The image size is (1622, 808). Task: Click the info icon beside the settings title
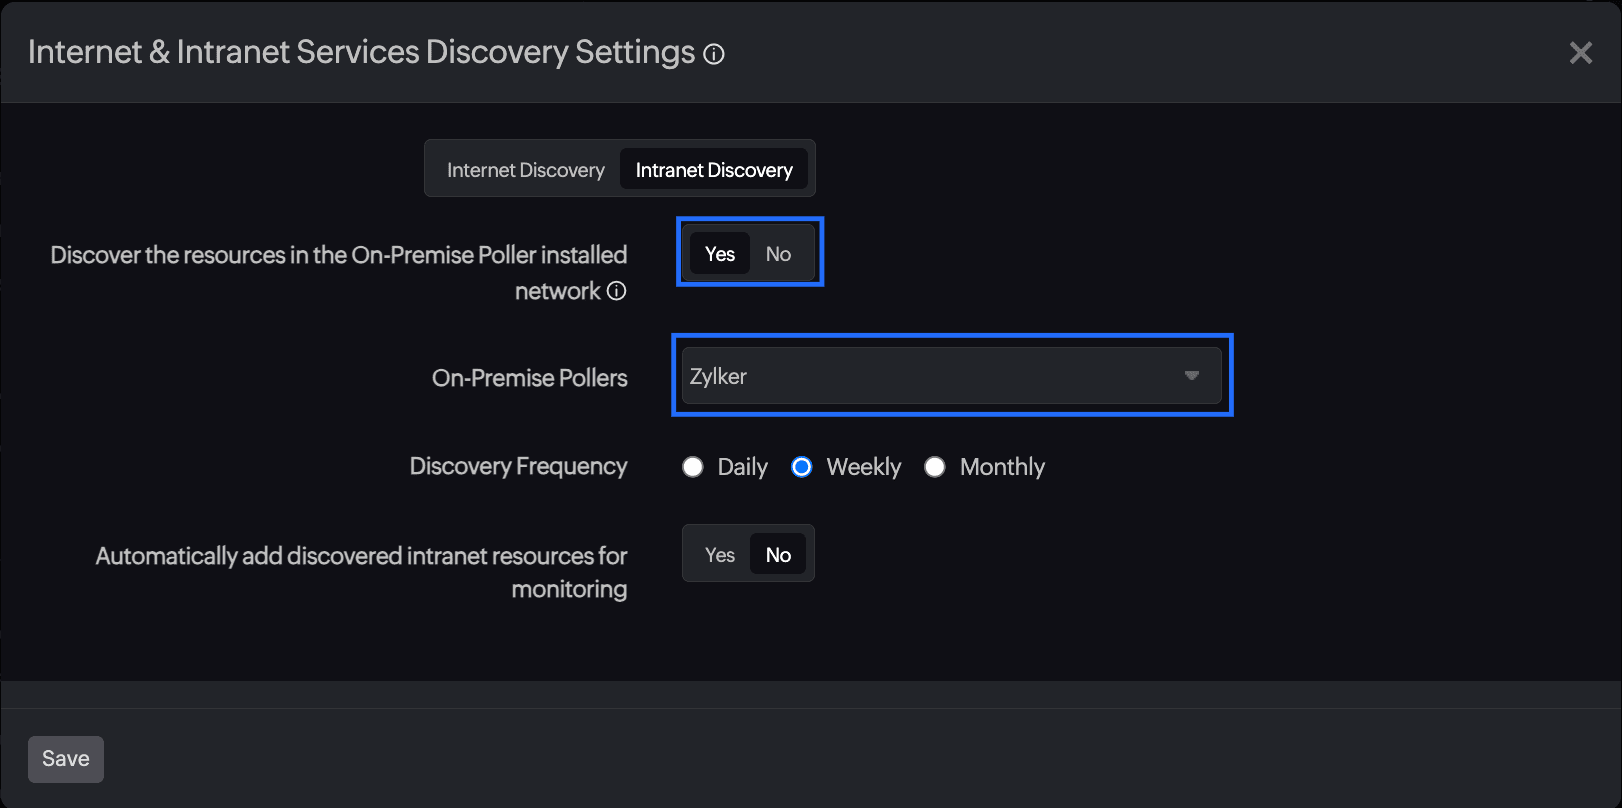pos(713,54)
